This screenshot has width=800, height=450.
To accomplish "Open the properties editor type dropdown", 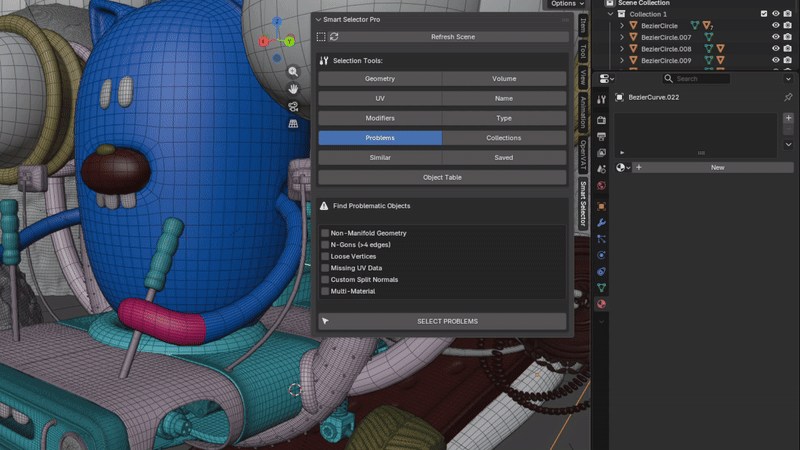I will 606,79.
